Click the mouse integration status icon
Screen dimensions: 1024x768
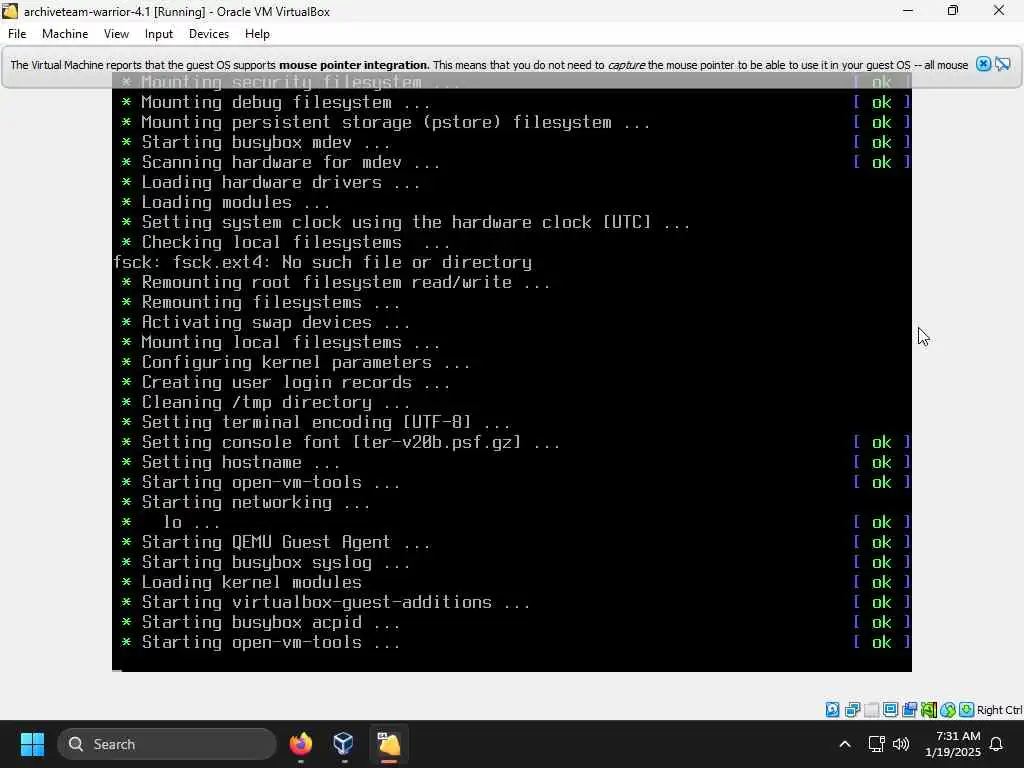pyautogui.click(x=948, y=710)
